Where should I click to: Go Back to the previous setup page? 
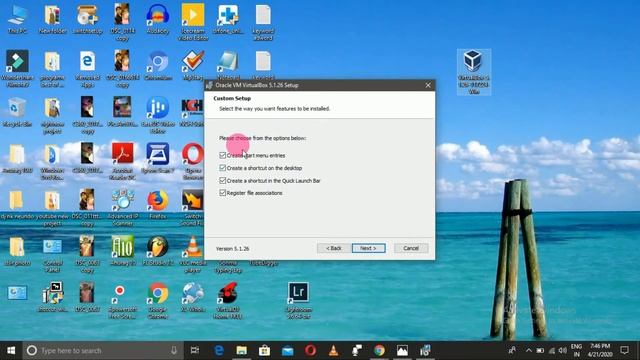(x=333, y=248)
